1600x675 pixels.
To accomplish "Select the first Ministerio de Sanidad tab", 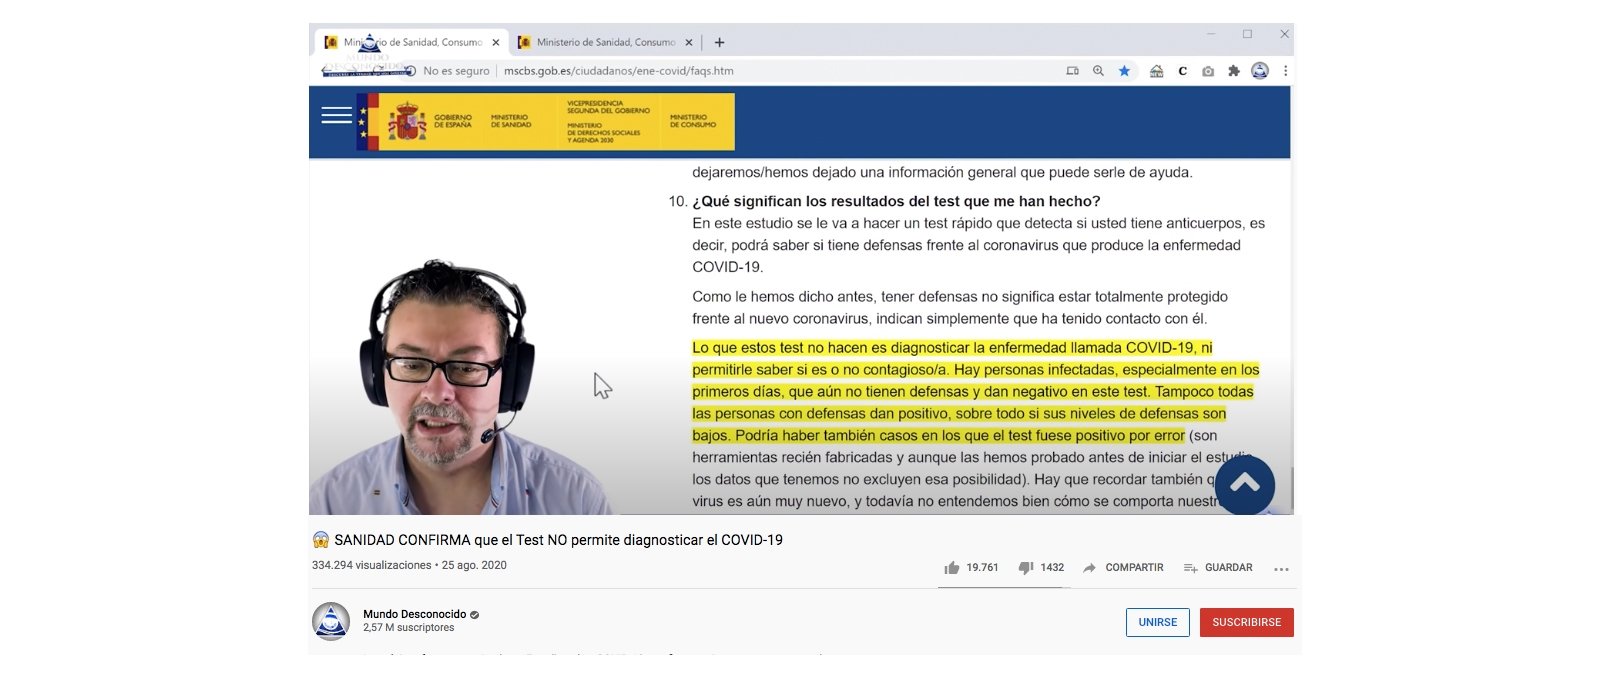I will point(412,42).
